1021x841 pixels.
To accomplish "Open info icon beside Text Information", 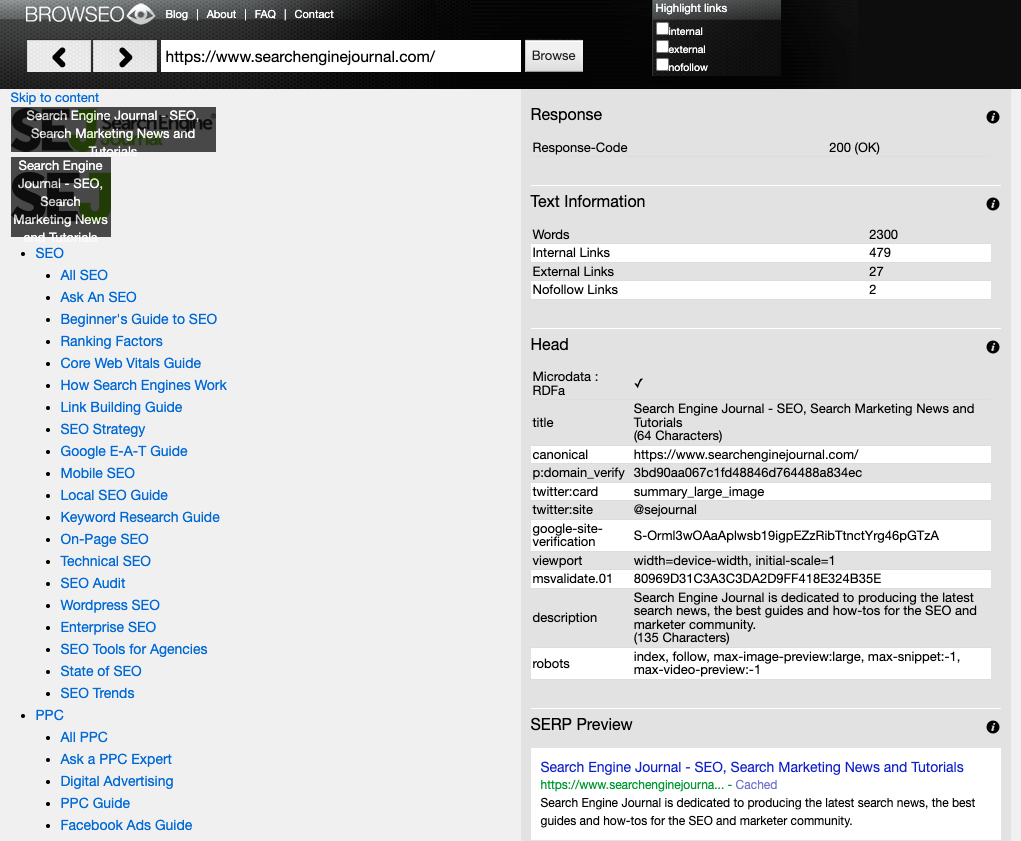I will (x=993, y=204).
